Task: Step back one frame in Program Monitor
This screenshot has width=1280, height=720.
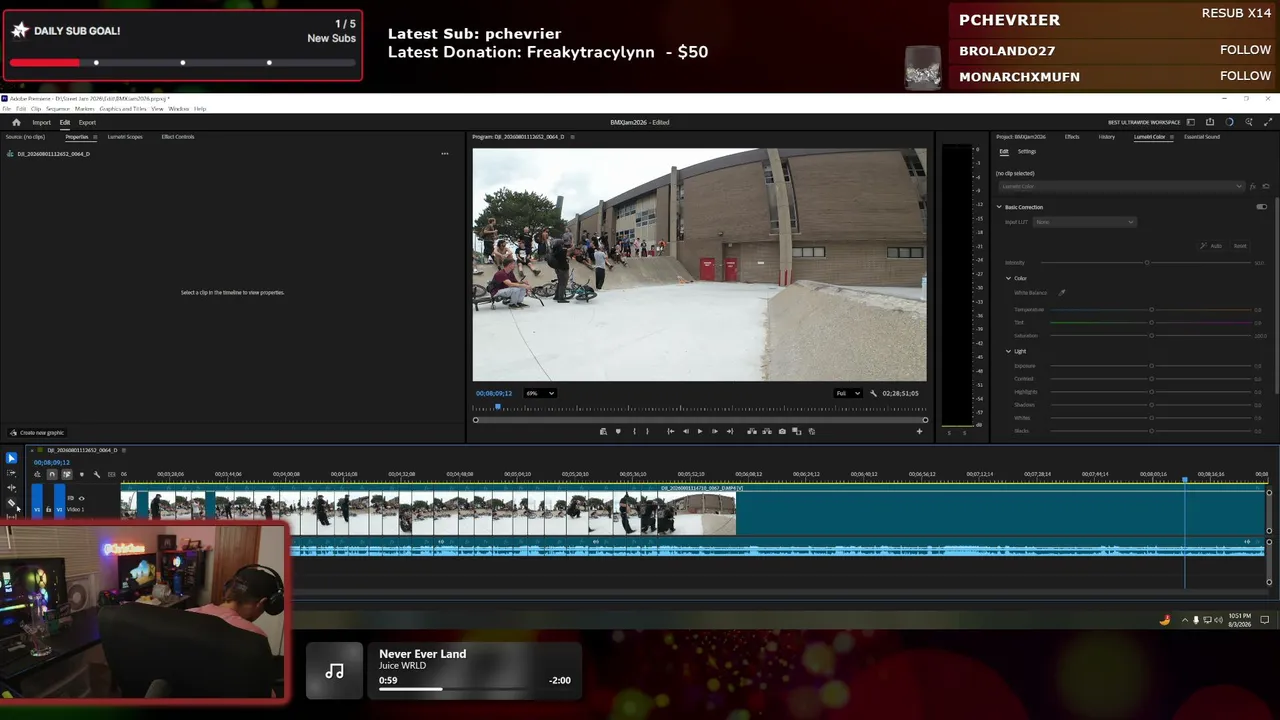Action: point(685,431)
